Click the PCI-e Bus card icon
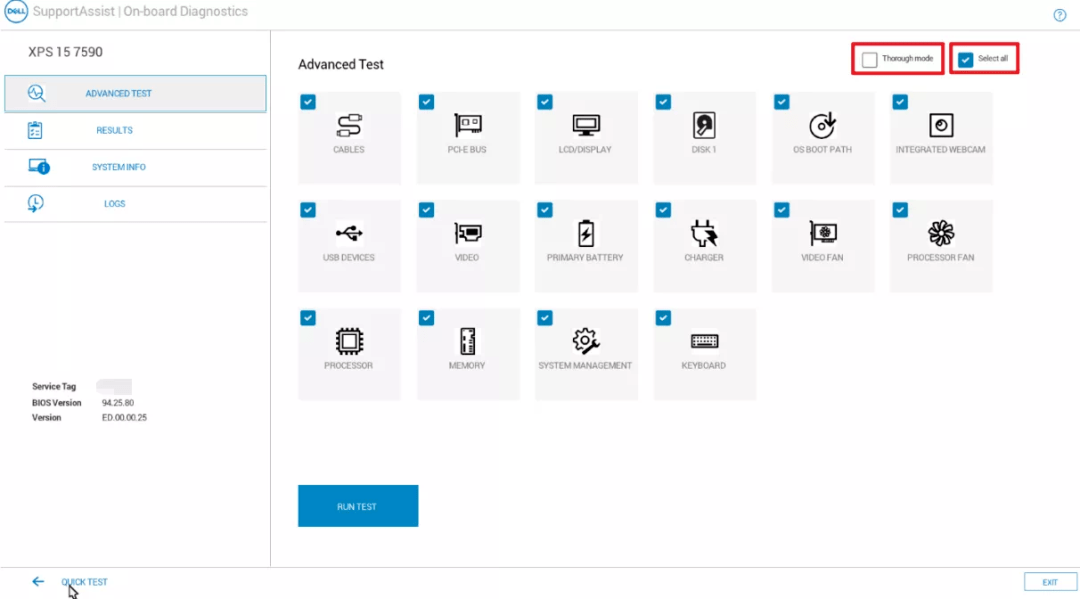Image resolution: width=1080 pixels, height=599 pixels. tap(467, 125)
